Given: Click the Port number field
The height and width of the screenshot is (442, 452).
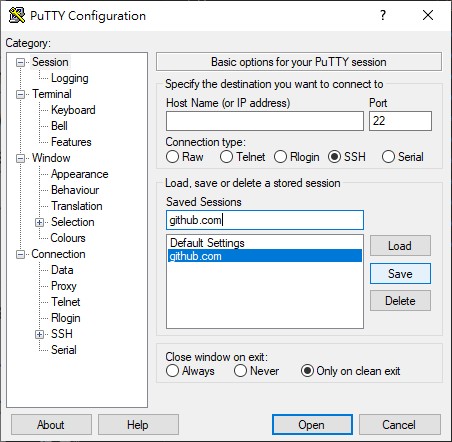Looking at the screenshot, I should pos(400,121).
